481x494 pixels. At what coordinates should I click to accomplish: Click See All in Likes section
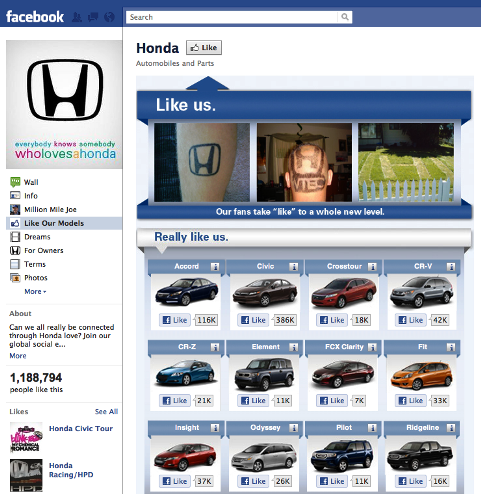pos(106,412)
